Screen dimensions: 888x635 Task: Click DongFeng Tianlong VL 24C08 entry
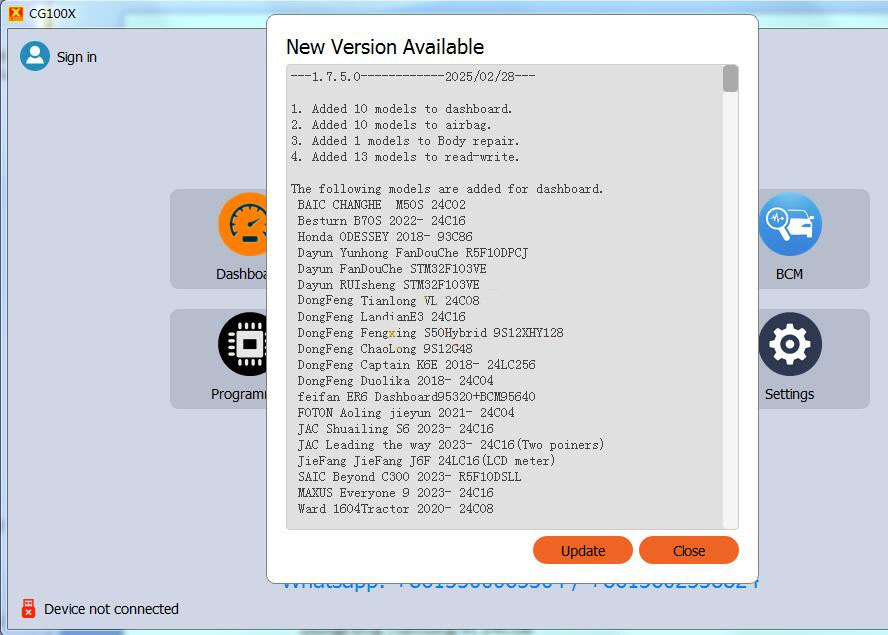click(388, 301)
